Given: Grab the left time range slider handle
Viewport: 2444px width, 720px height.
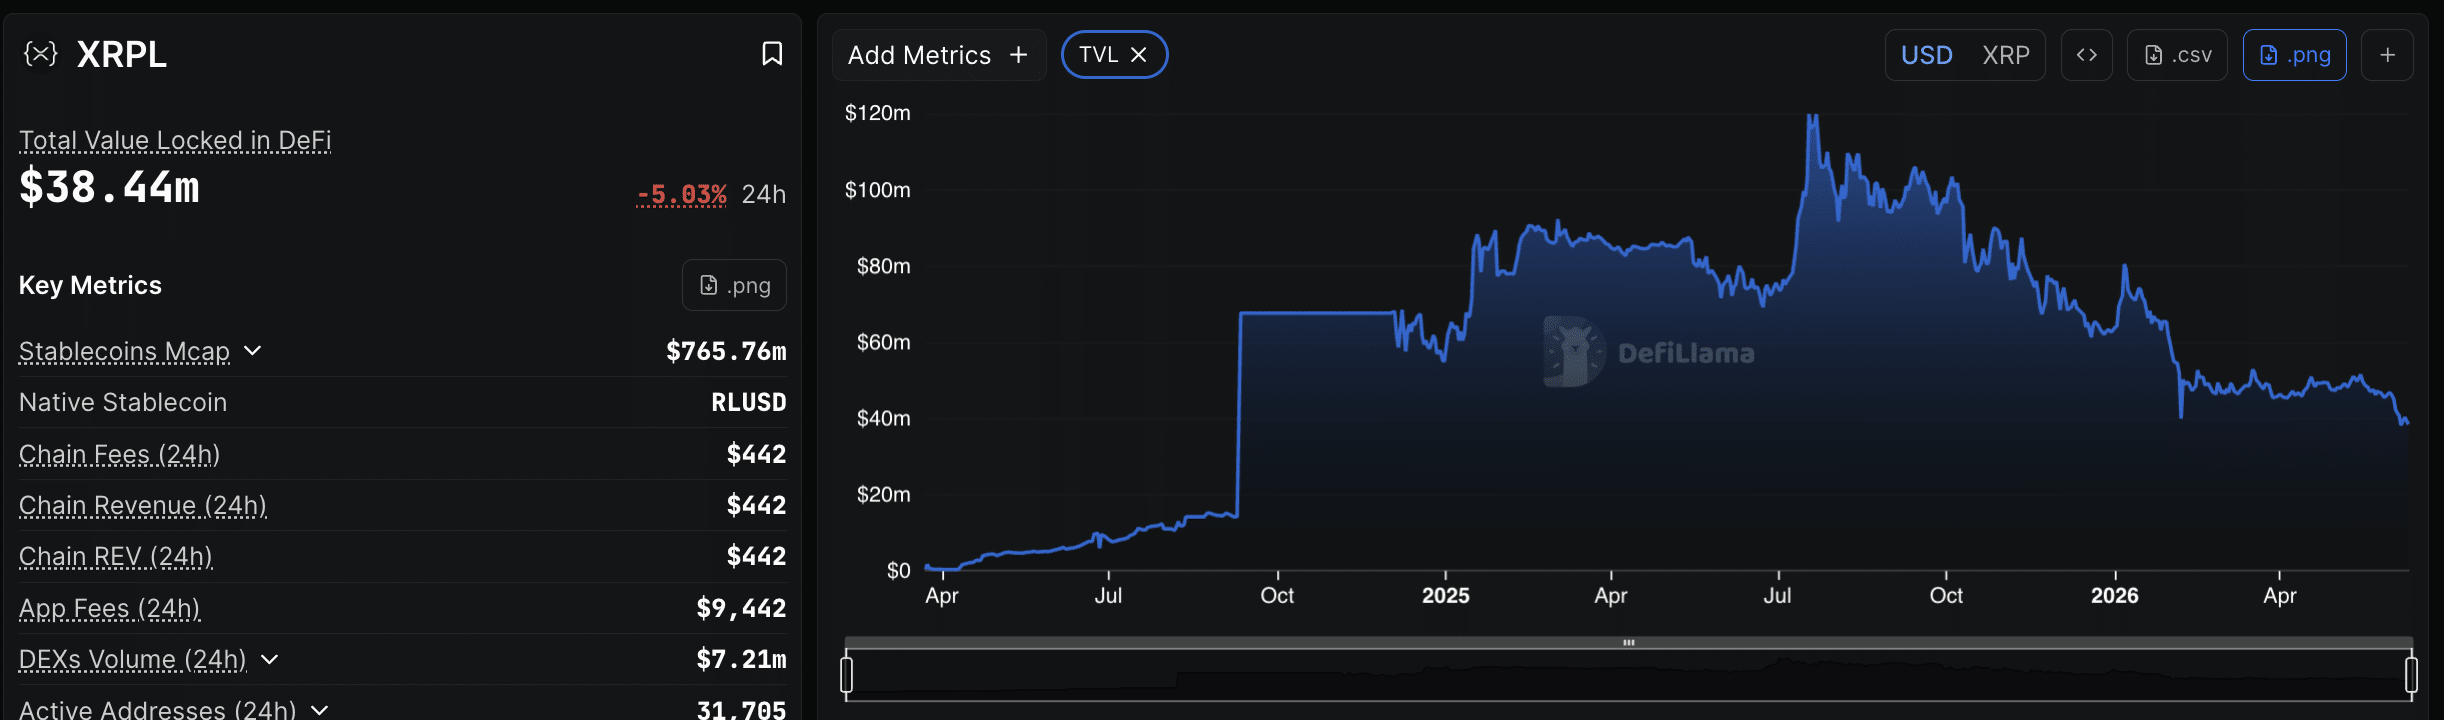Looking at the screenshot, I should click(x=847, y=674).
